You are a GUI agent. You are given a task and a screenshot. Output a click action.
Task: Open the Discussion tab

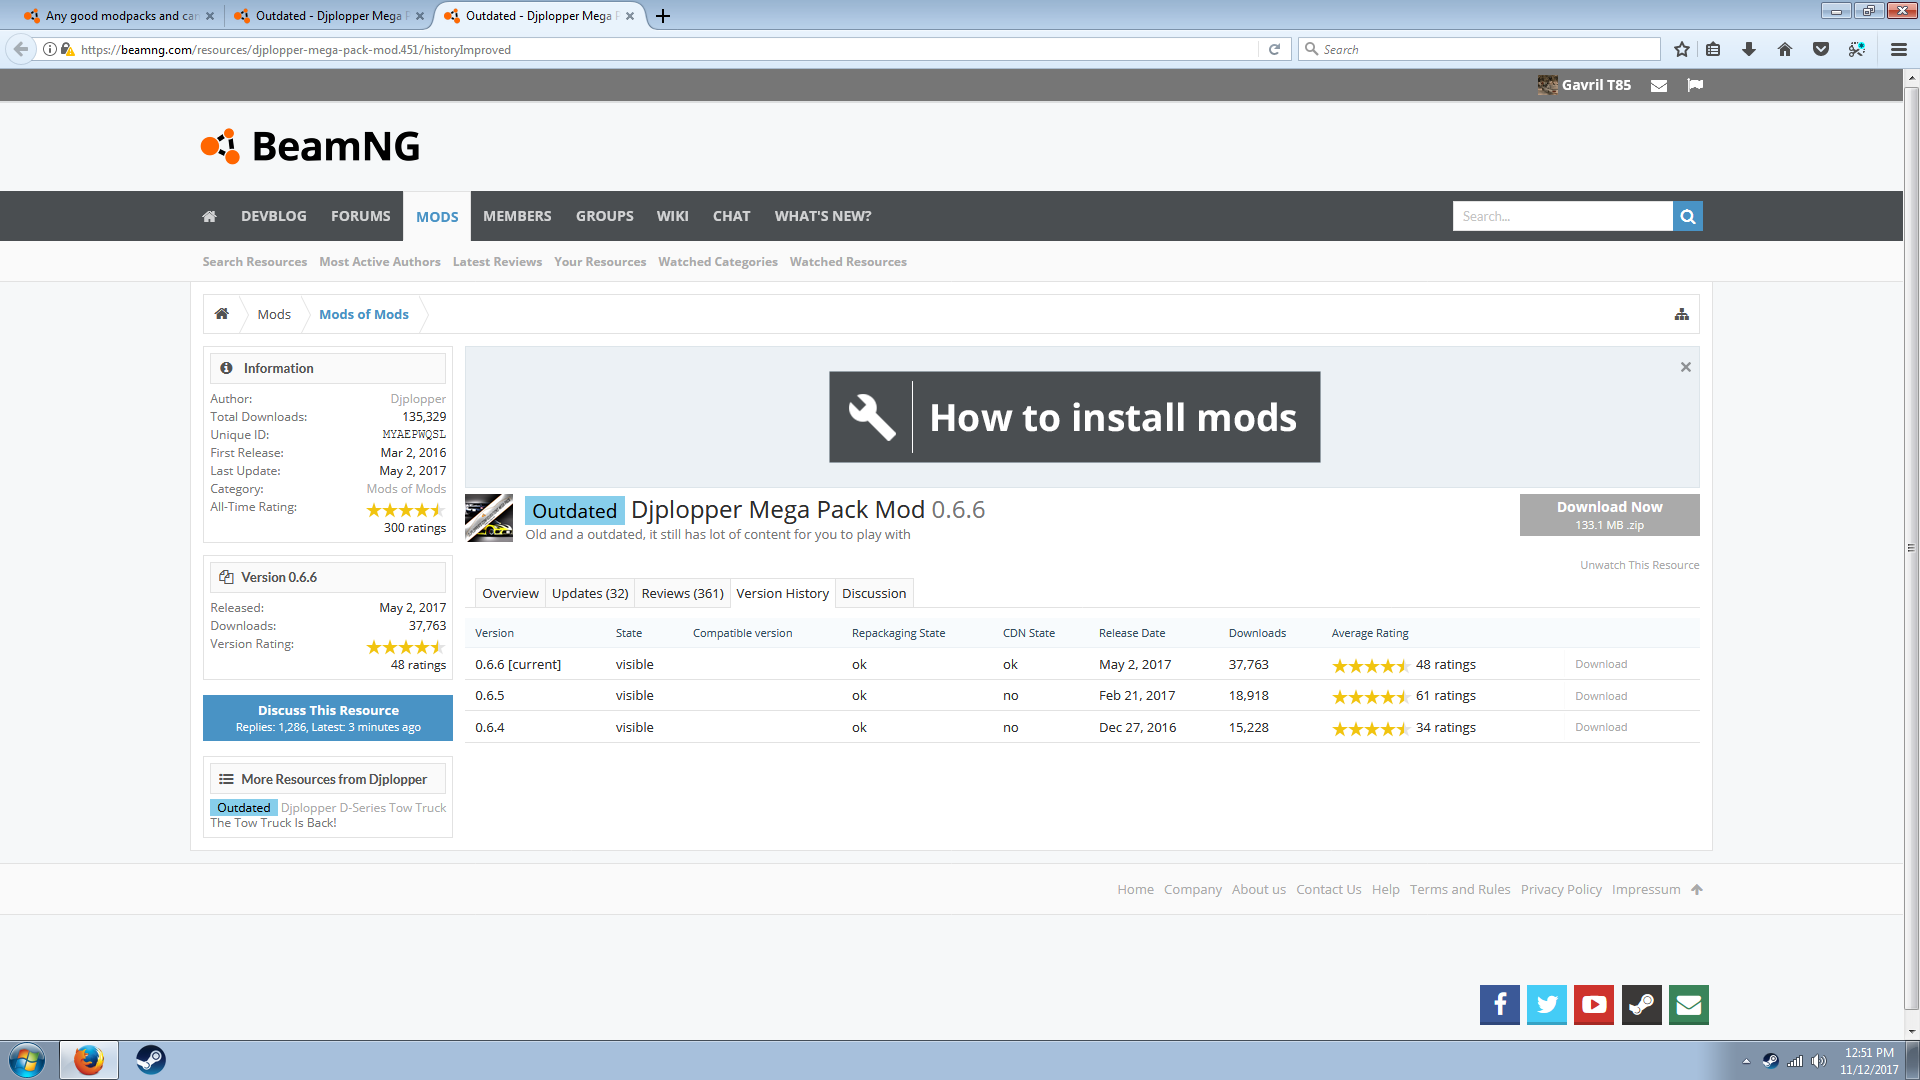coord(874,593)
